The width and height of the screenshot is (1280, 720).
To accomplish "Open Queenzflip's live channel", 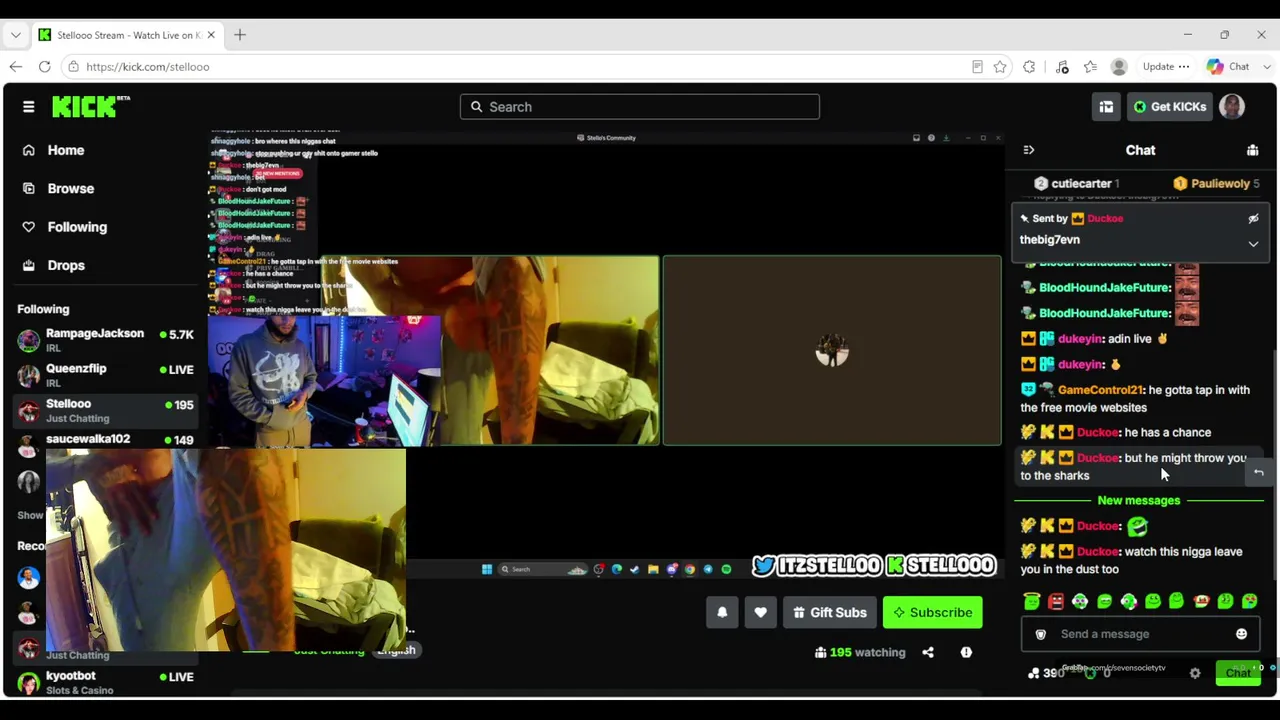I will click(105, 375).
